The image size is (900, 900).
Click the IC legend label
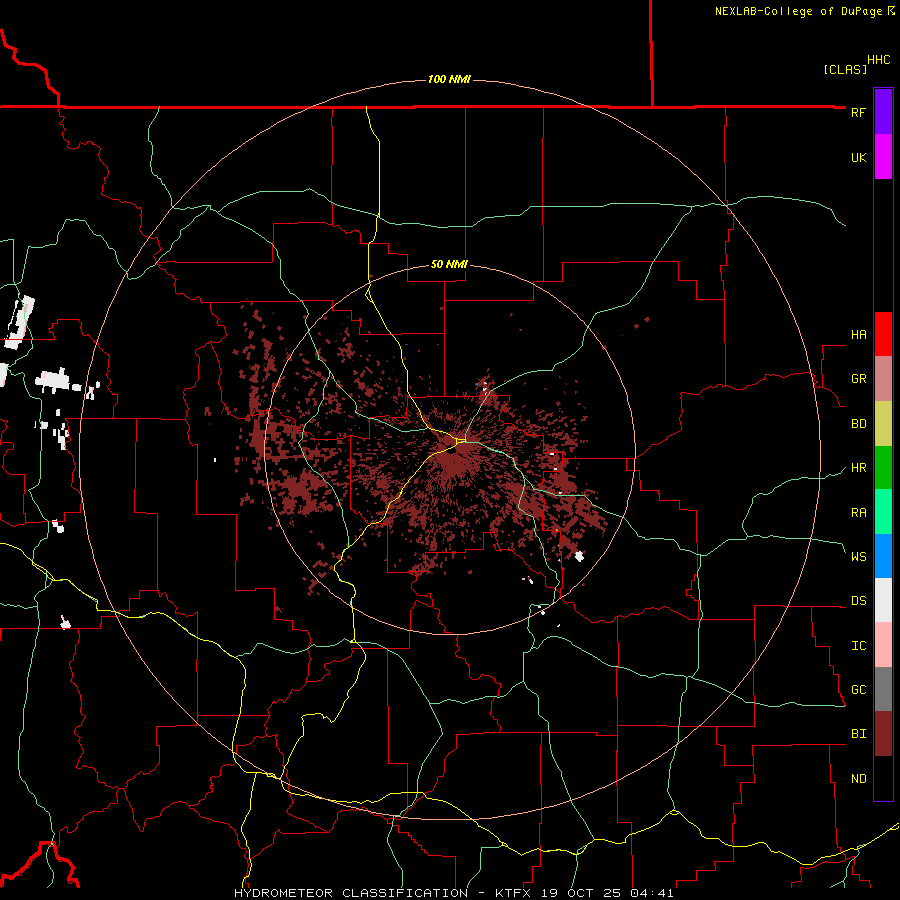click(x=858, y=646)
